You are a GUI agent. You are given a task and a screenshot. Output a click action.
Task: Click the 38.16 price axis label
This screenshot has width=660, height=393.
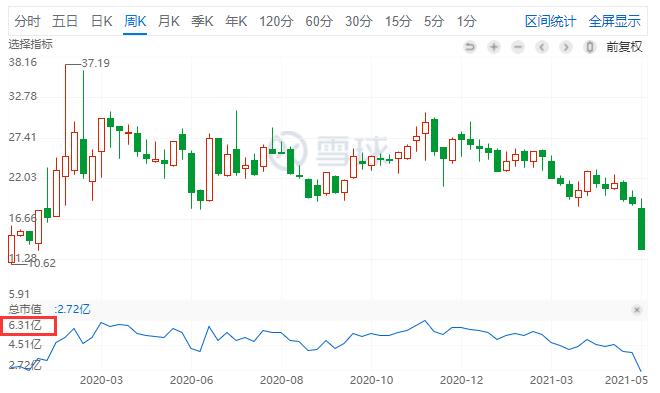(x=23, y=62)
